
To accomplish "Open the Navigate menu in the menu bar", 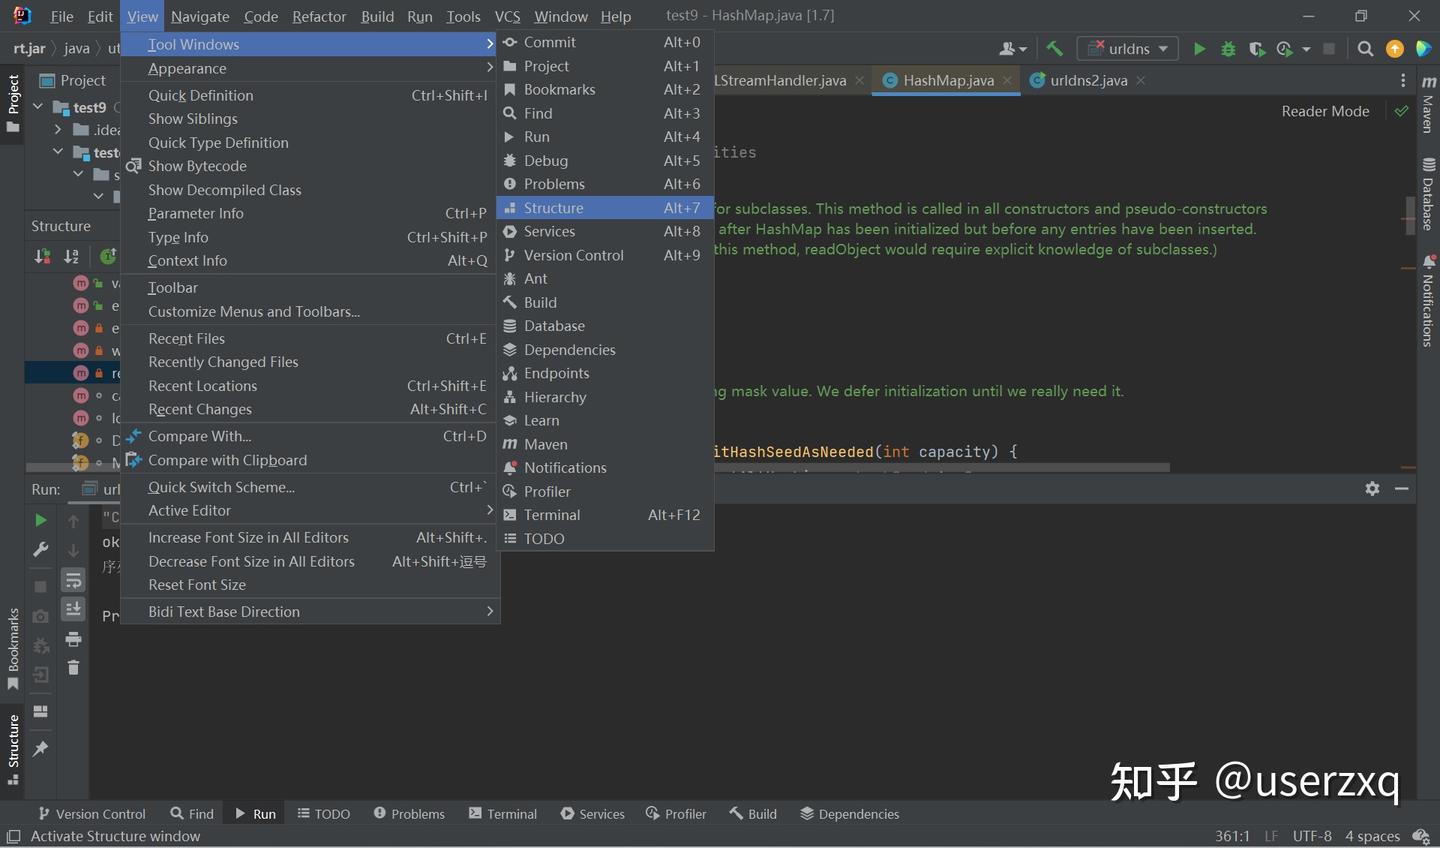I will point(200,16).
